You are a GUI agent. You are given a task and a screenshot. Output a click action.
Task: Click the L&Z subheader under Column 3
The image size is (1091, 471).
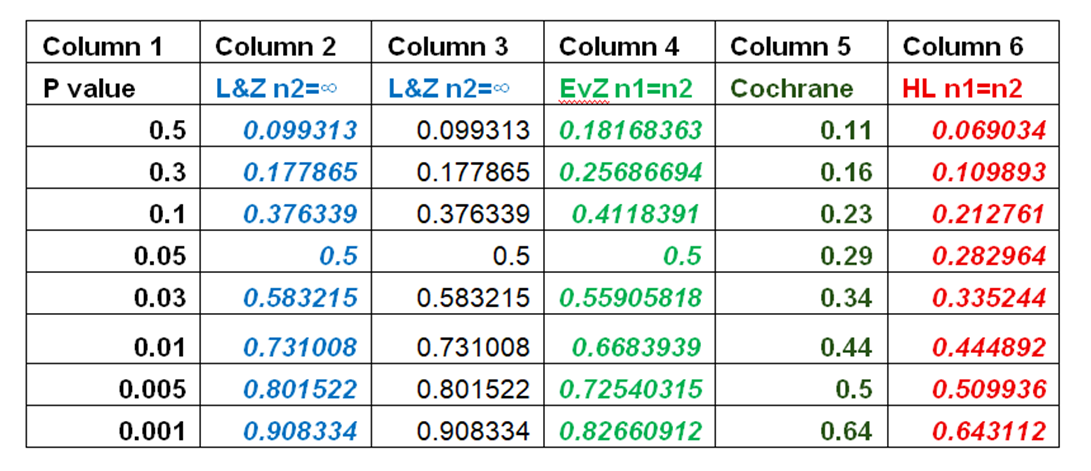(x=450, y=89)
